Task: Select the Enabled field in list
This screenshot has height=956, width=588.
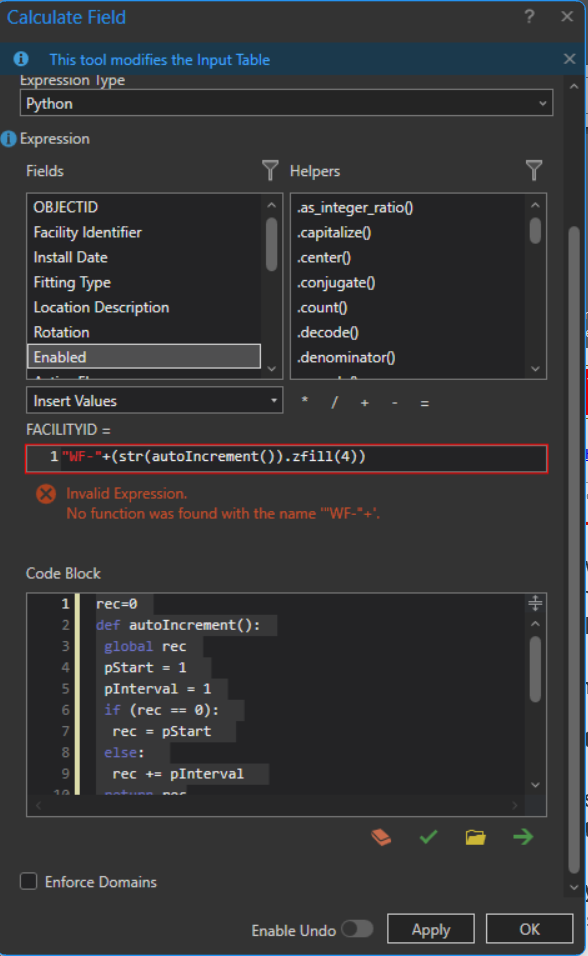Action: click(144, 357)
